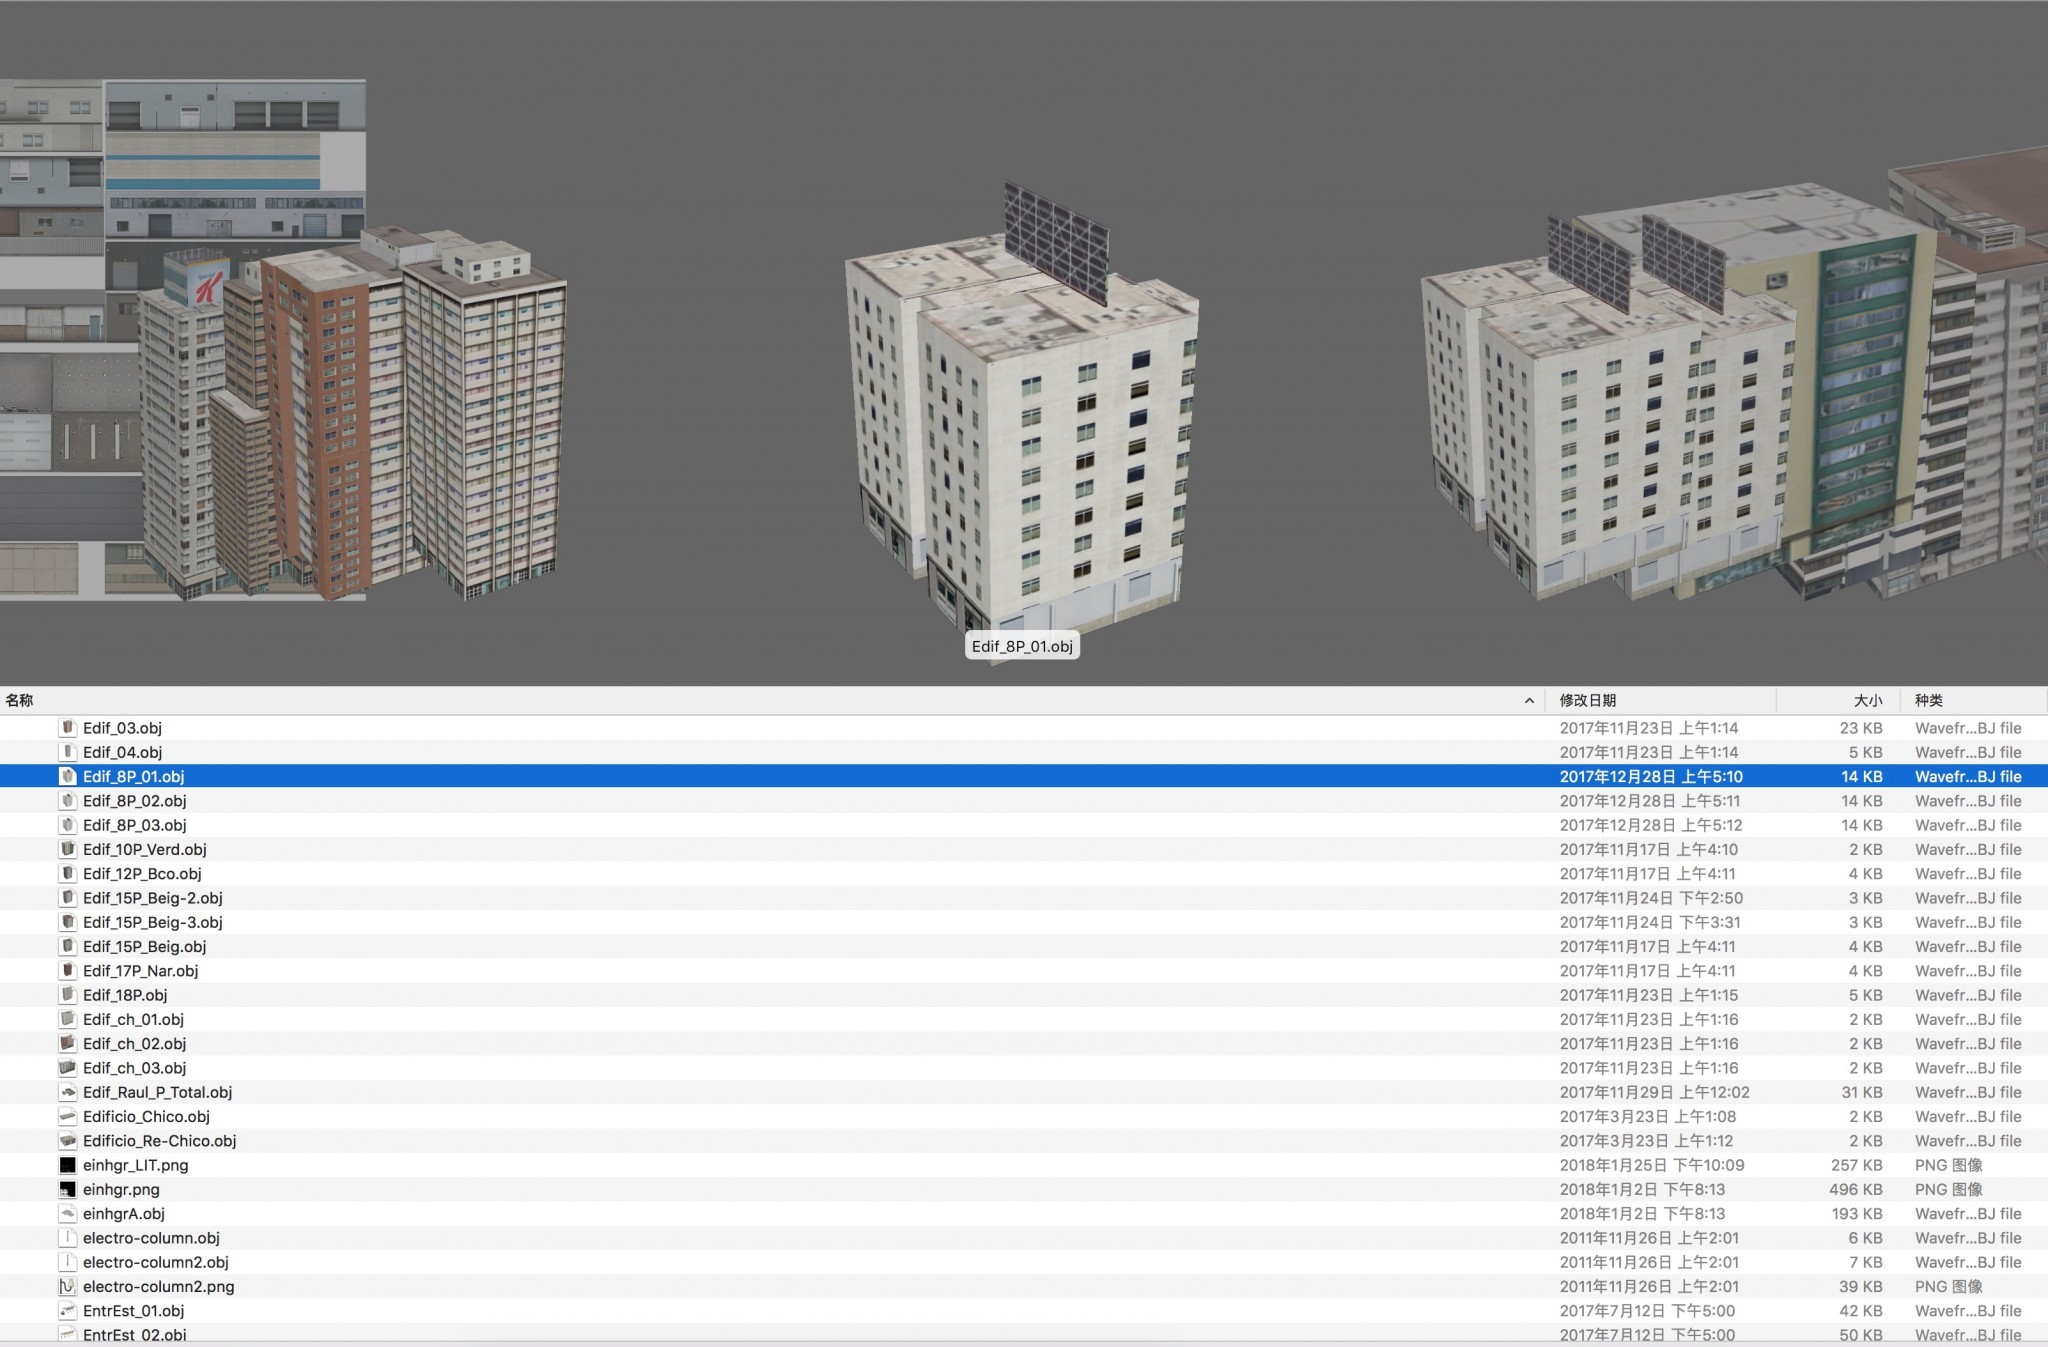Image resolution: width=2048 pixels, height=1347 pixels.
Task: Click the EntrEst_01.obj file icon
Action: tap(68, 1311)
